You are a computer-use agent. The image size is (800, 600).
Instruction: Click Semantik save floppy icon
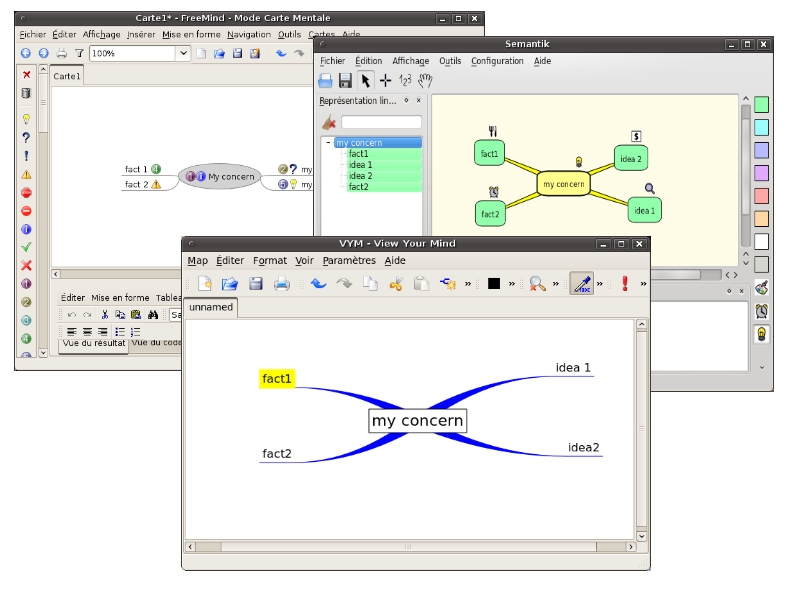(x=345, y=81)
